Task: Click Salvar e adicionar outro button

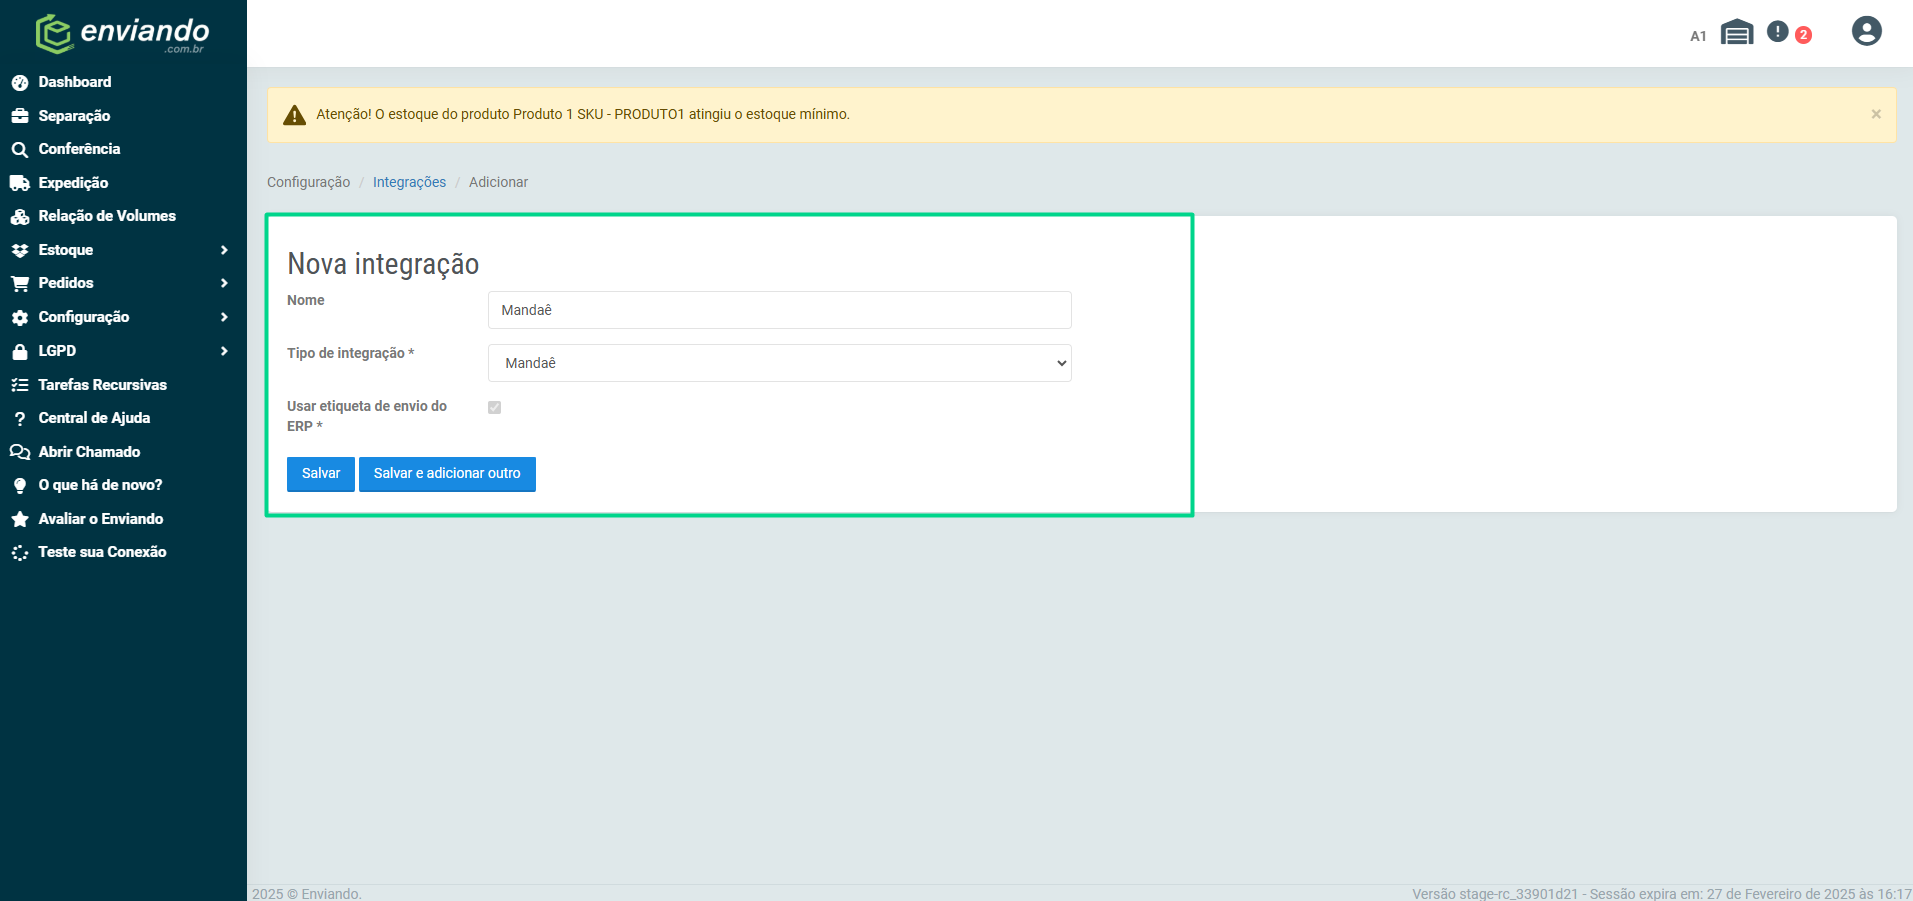Action: tap(447, 474)
